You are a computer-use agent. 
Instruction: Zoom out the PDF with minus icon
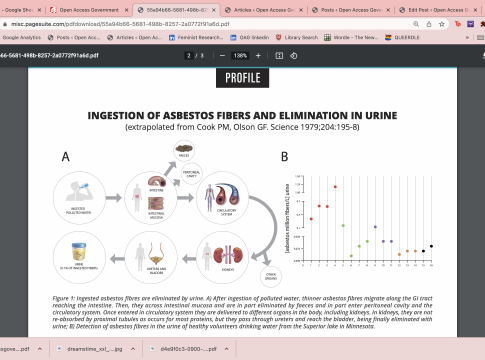(x=222, y=56)
